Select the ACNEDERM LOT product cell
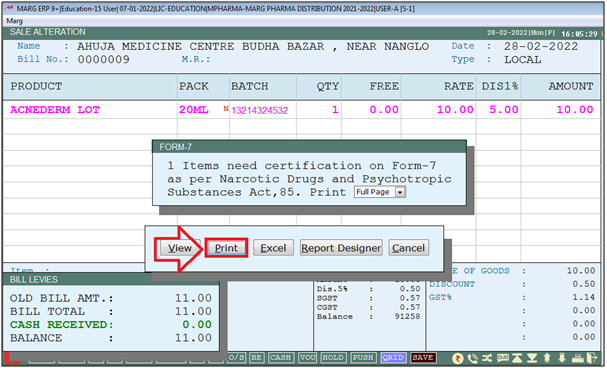 tap(55, 110)
